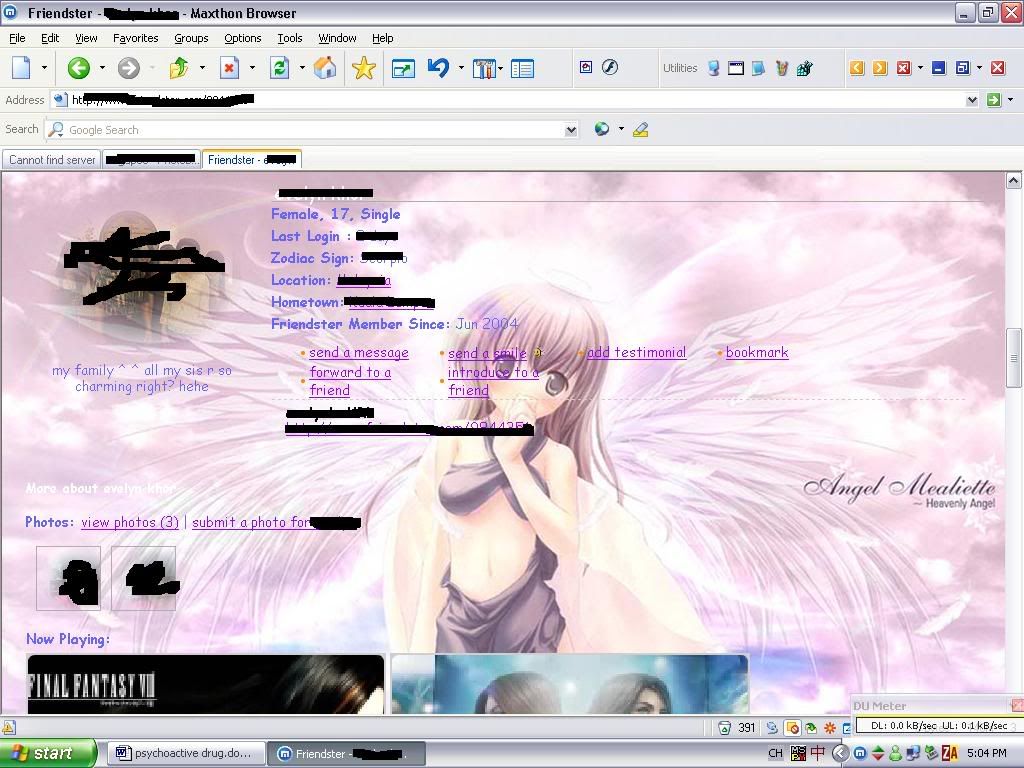Screen dimensions: 1024x768
Task: Toggle the orange sun status bar icon
Action: click(x=830, y=728)
